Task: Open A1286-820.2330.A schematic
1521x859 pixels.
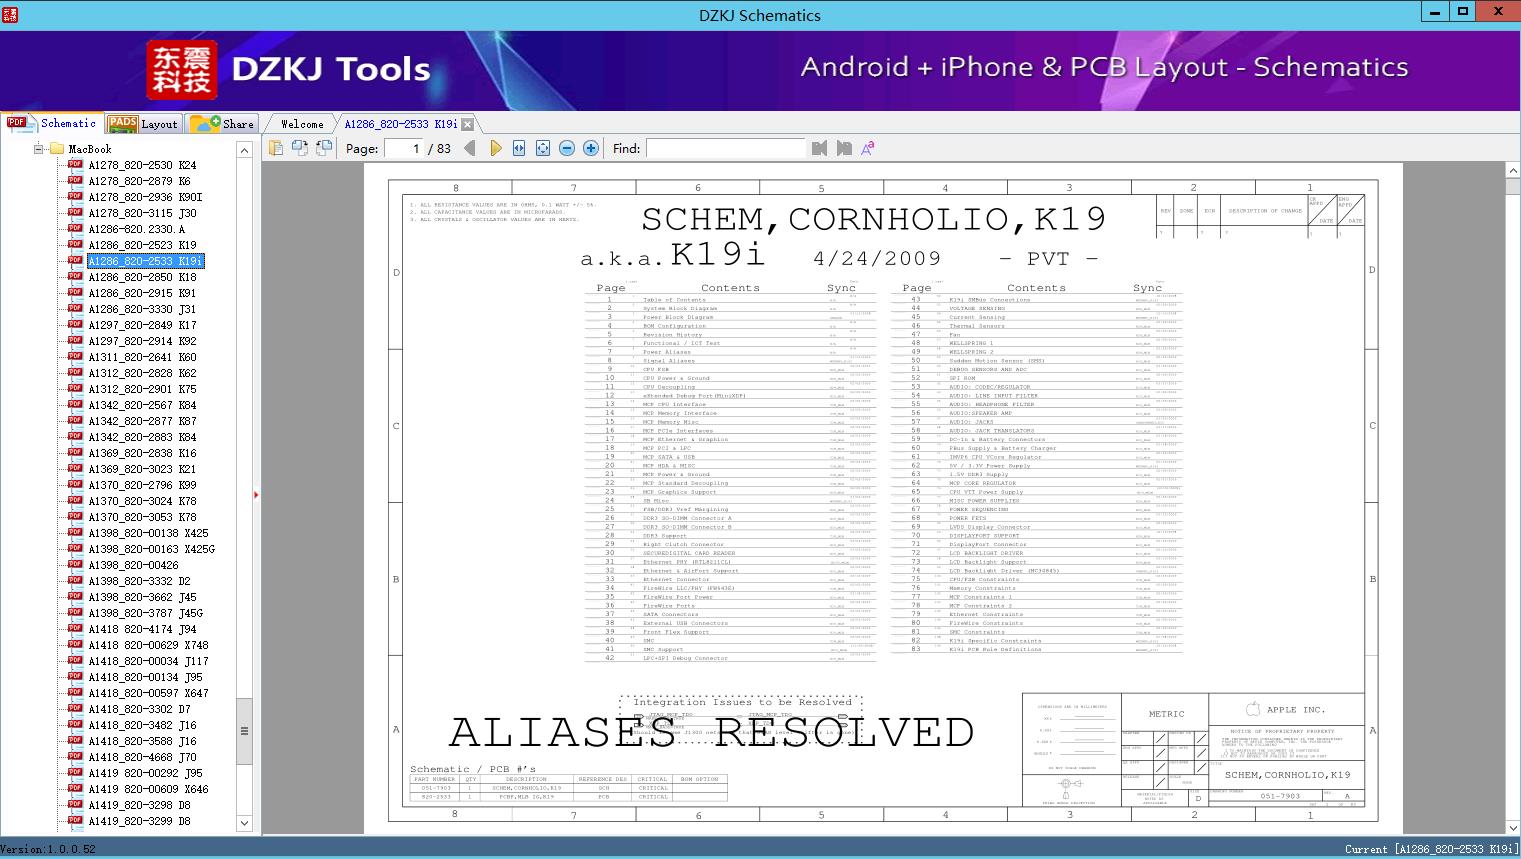Action: [x=137, y=229]
